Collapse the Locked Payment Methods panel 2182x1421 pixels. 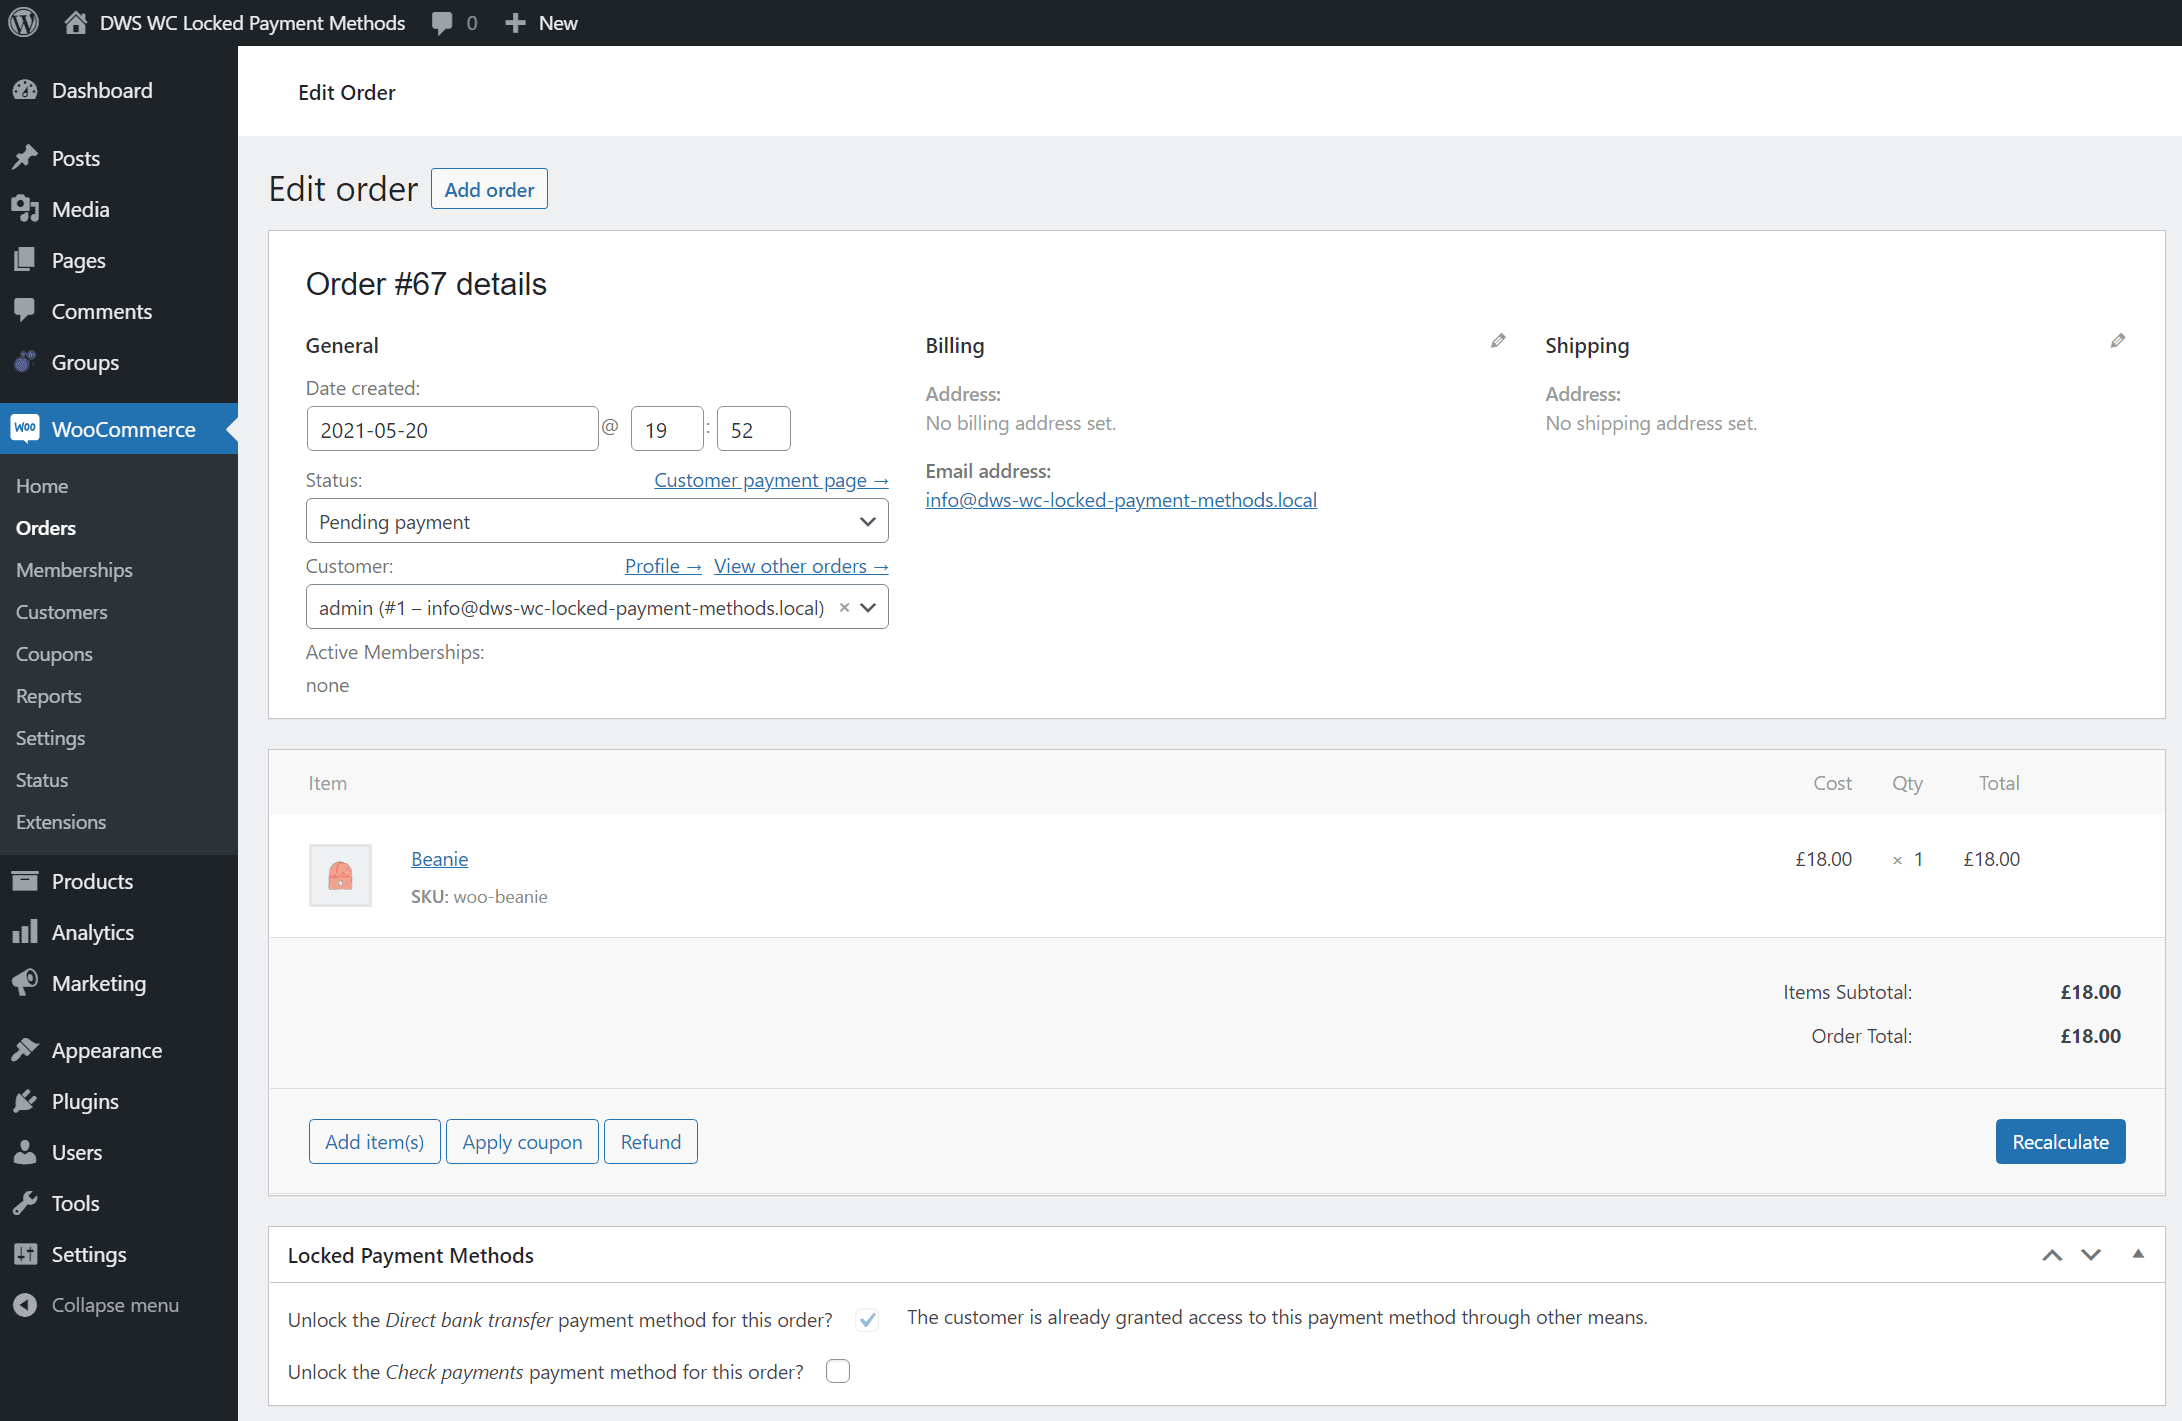[x=2138, y=1254]
